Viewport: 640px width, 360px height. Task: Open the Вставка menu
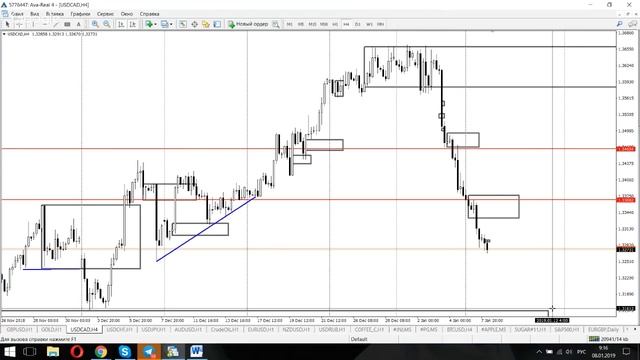55,14
